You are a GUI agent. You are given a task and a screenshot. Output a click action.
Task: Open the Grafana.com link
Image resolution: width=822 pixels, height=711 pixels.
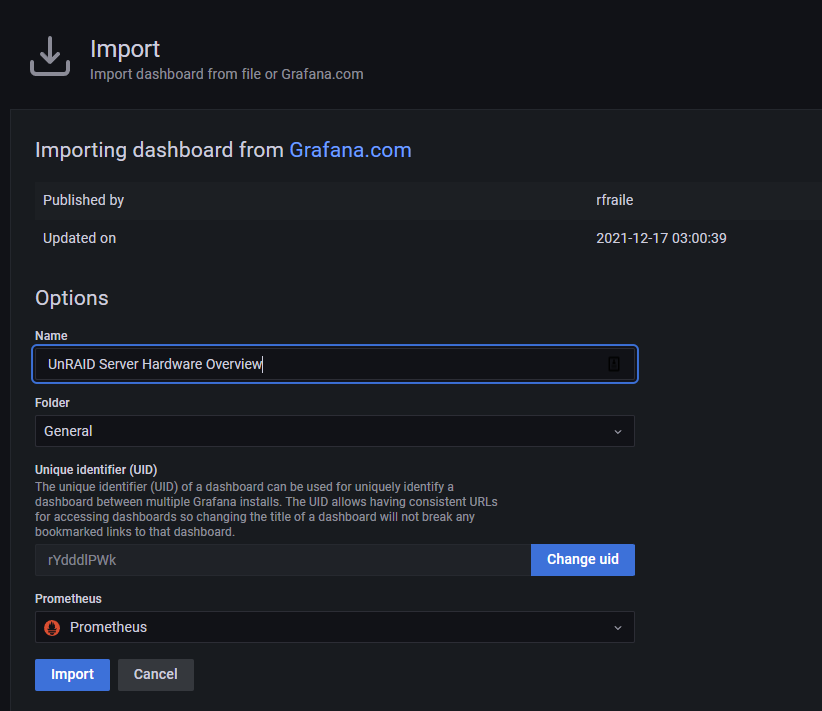click(350, 150)
